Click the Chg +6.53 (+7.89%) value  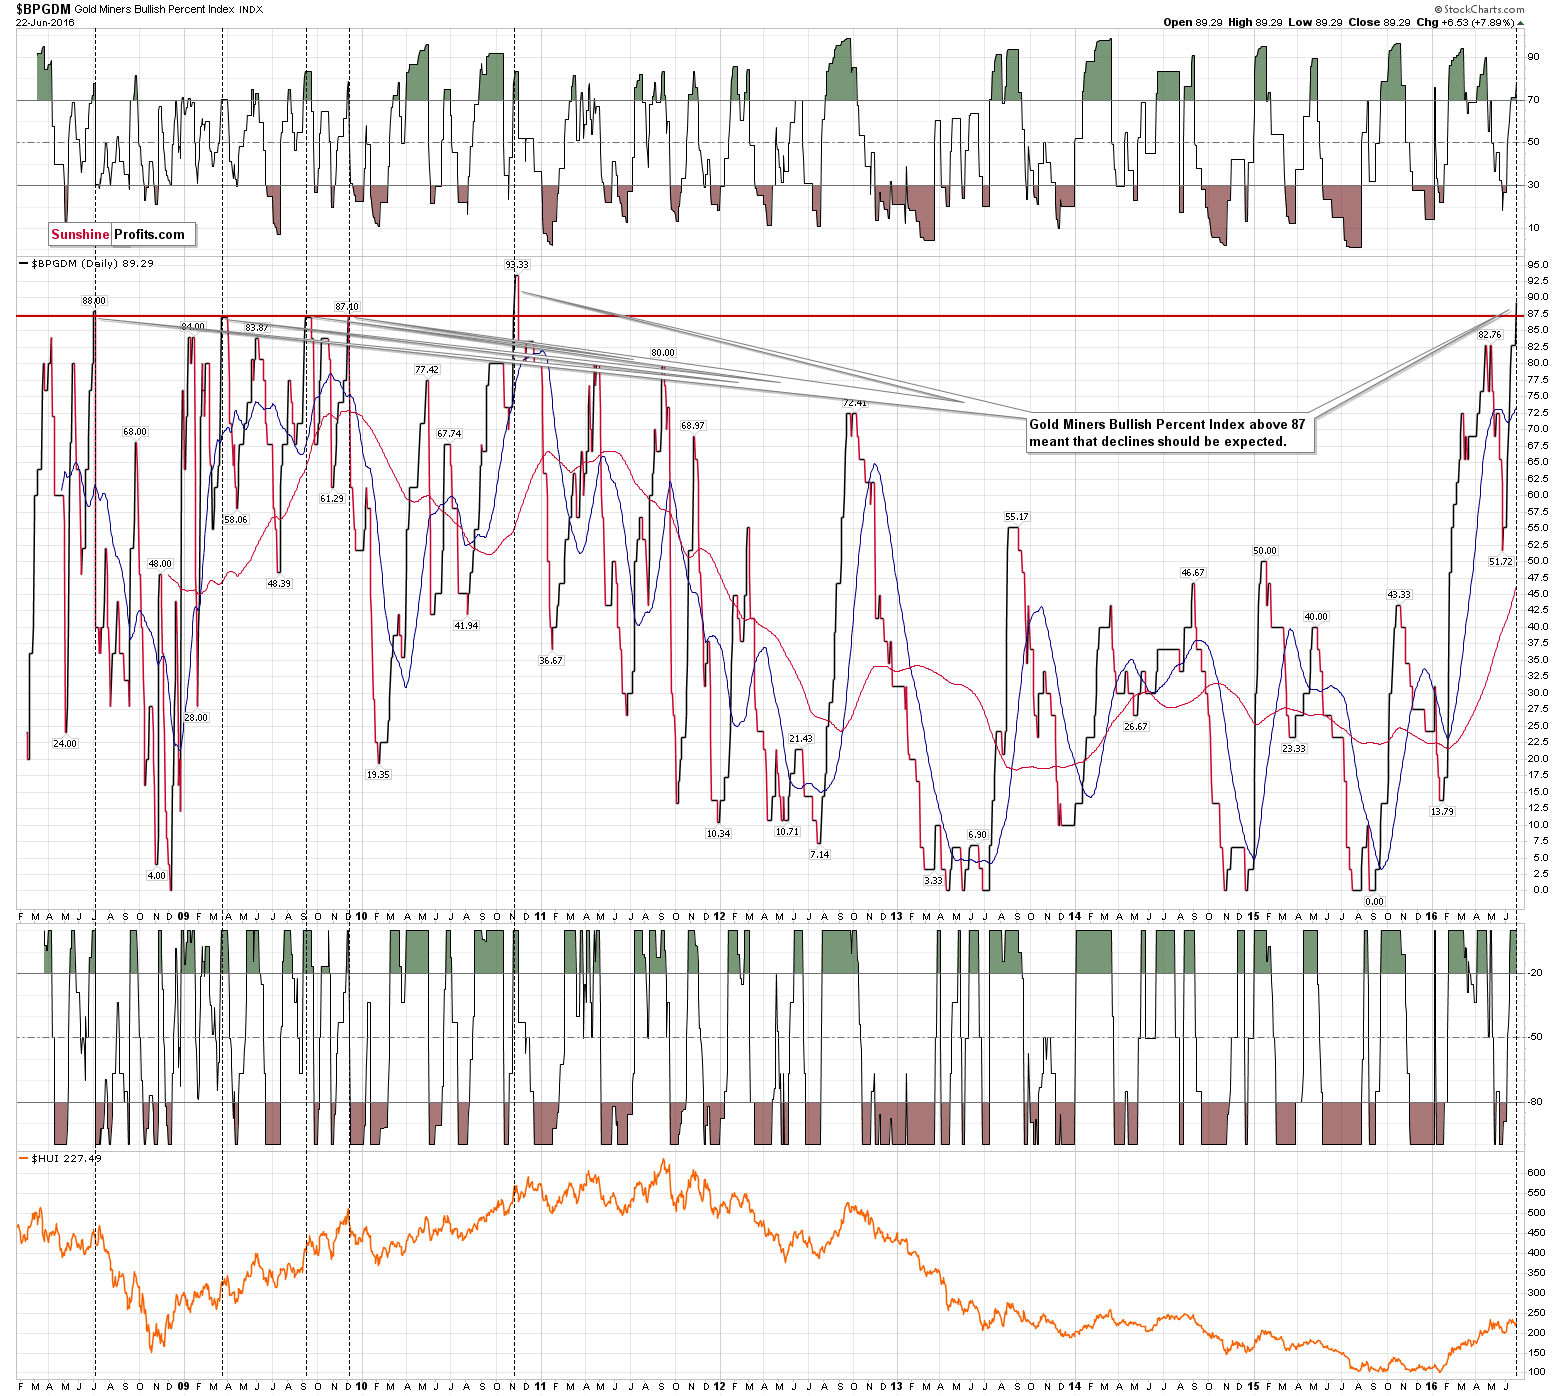pos(1466,22)
